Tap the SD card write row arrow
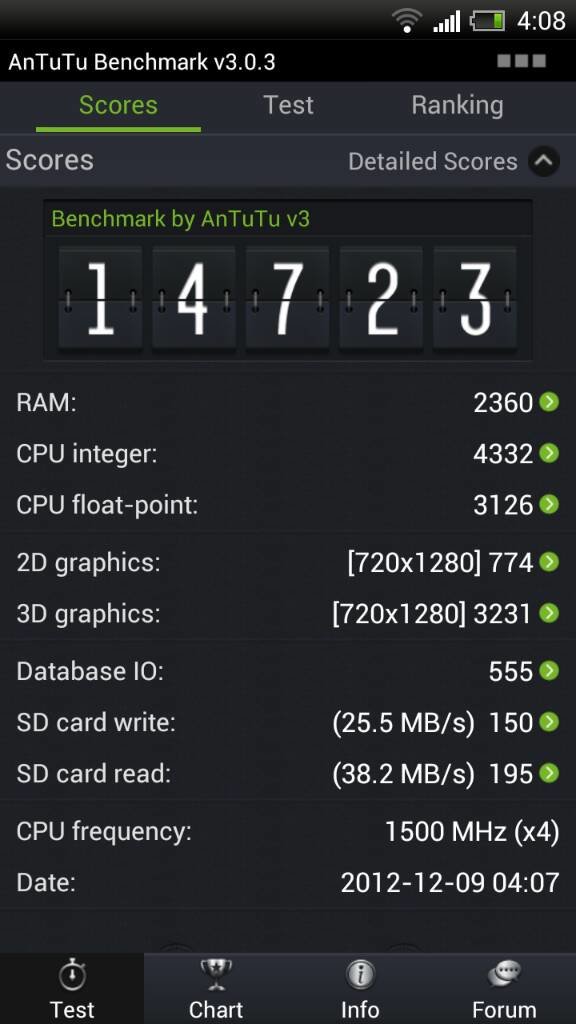 (x=549, y=722)
